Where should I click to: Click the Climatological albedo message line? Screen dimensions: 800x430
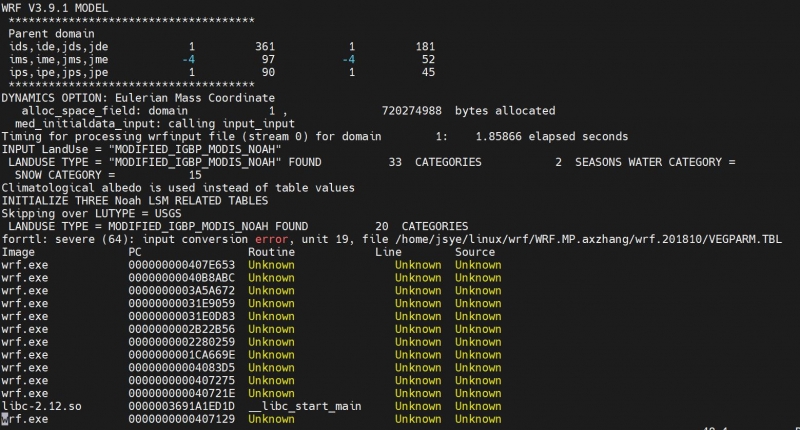(x=177, y=188)
